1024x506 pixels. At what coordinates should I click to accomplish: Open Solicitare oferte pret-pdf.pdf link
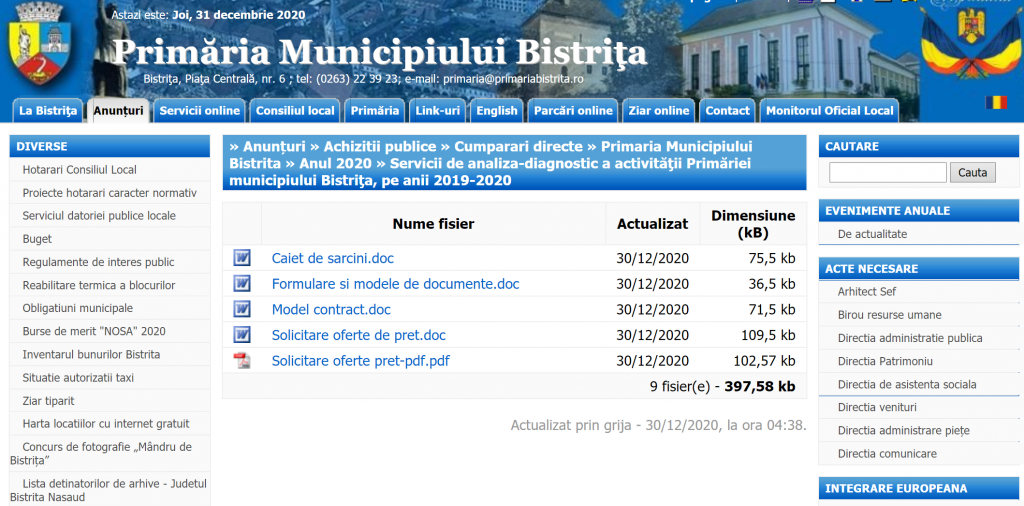coord(360,361)
